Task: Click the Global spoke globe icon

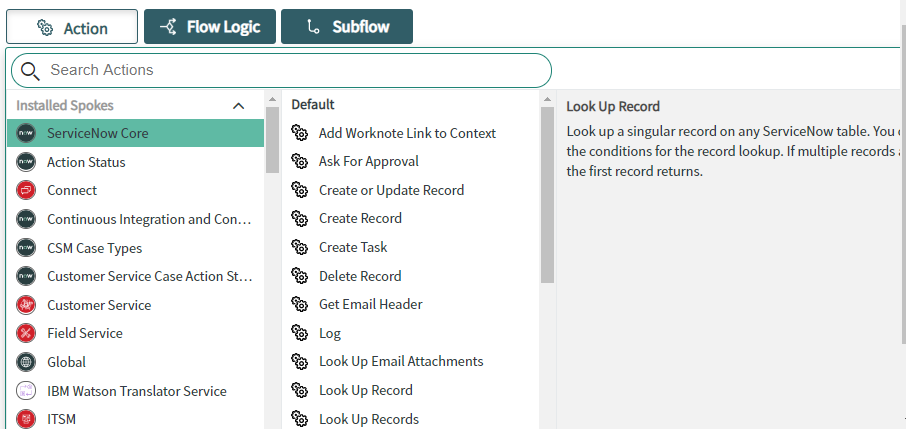Action: (26, 362)
